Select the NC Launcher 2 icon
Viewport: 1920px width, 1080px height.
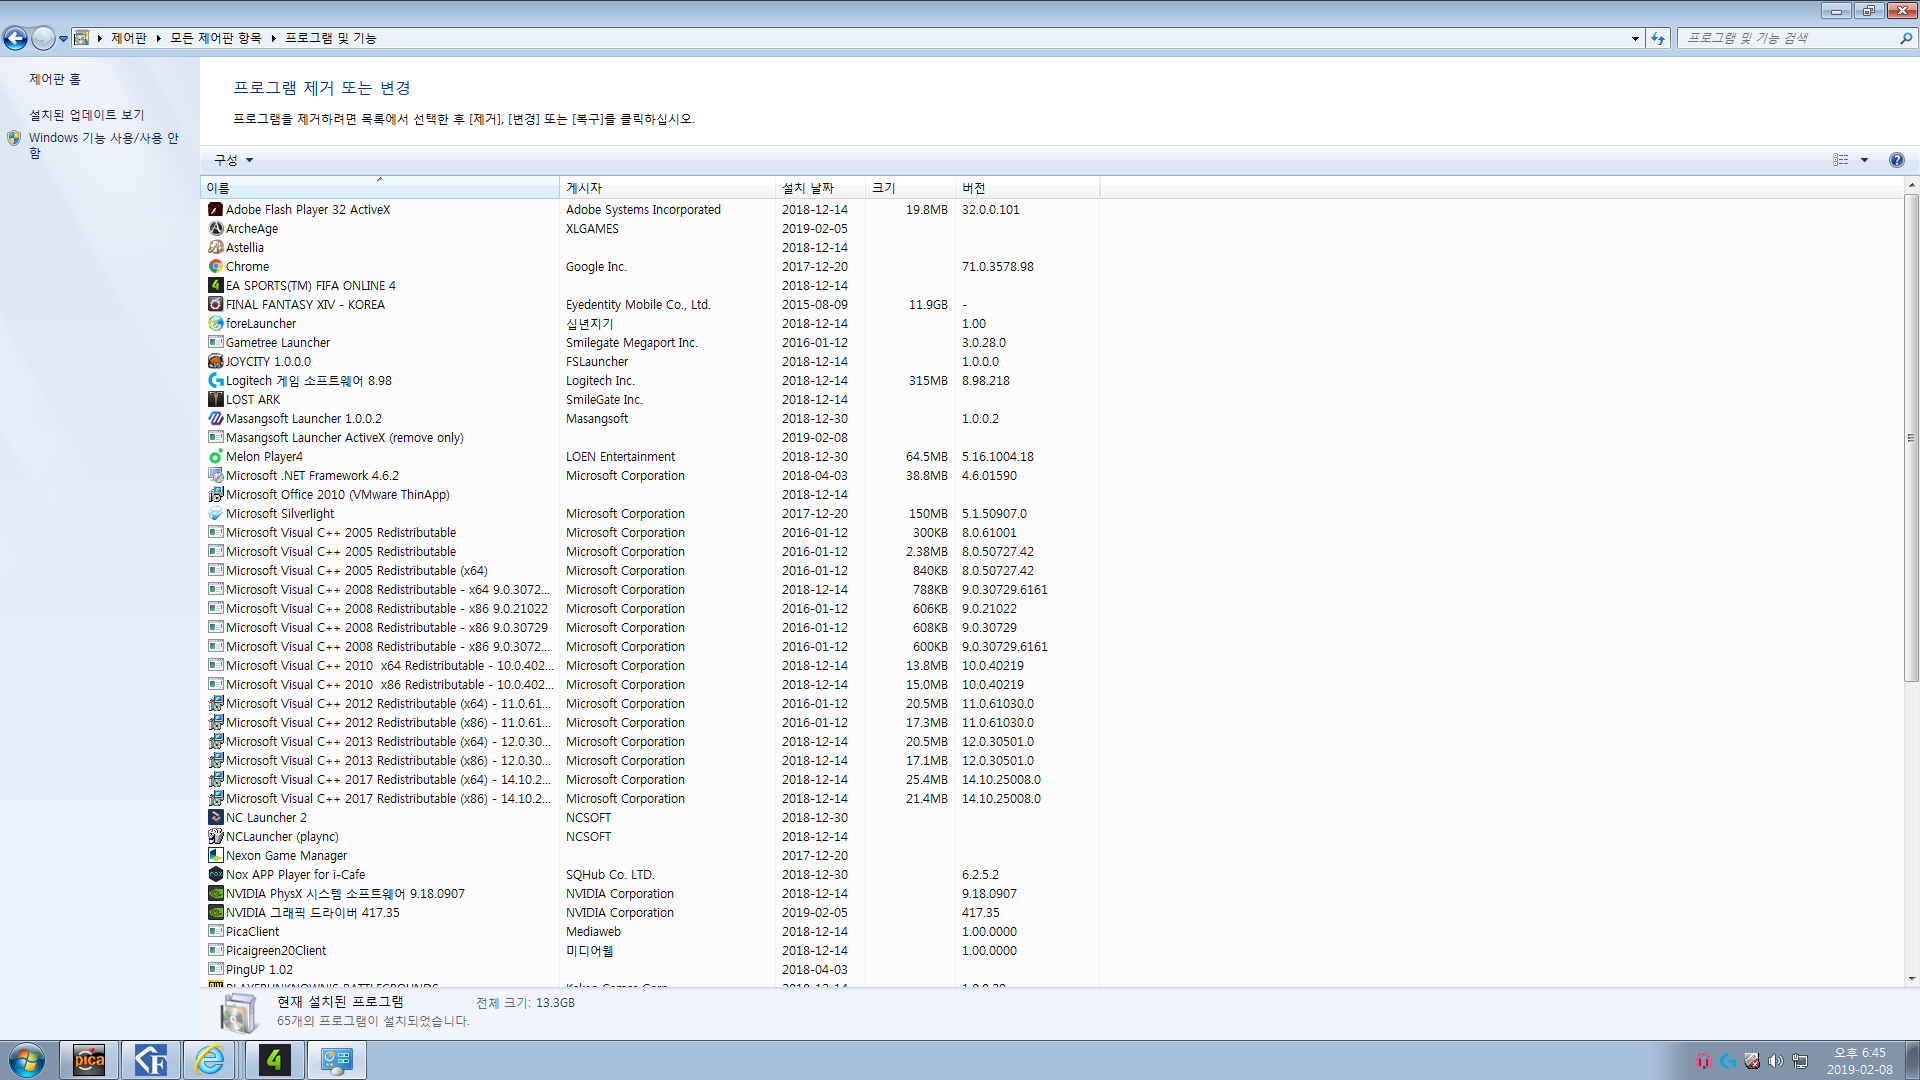click(215, 818)
